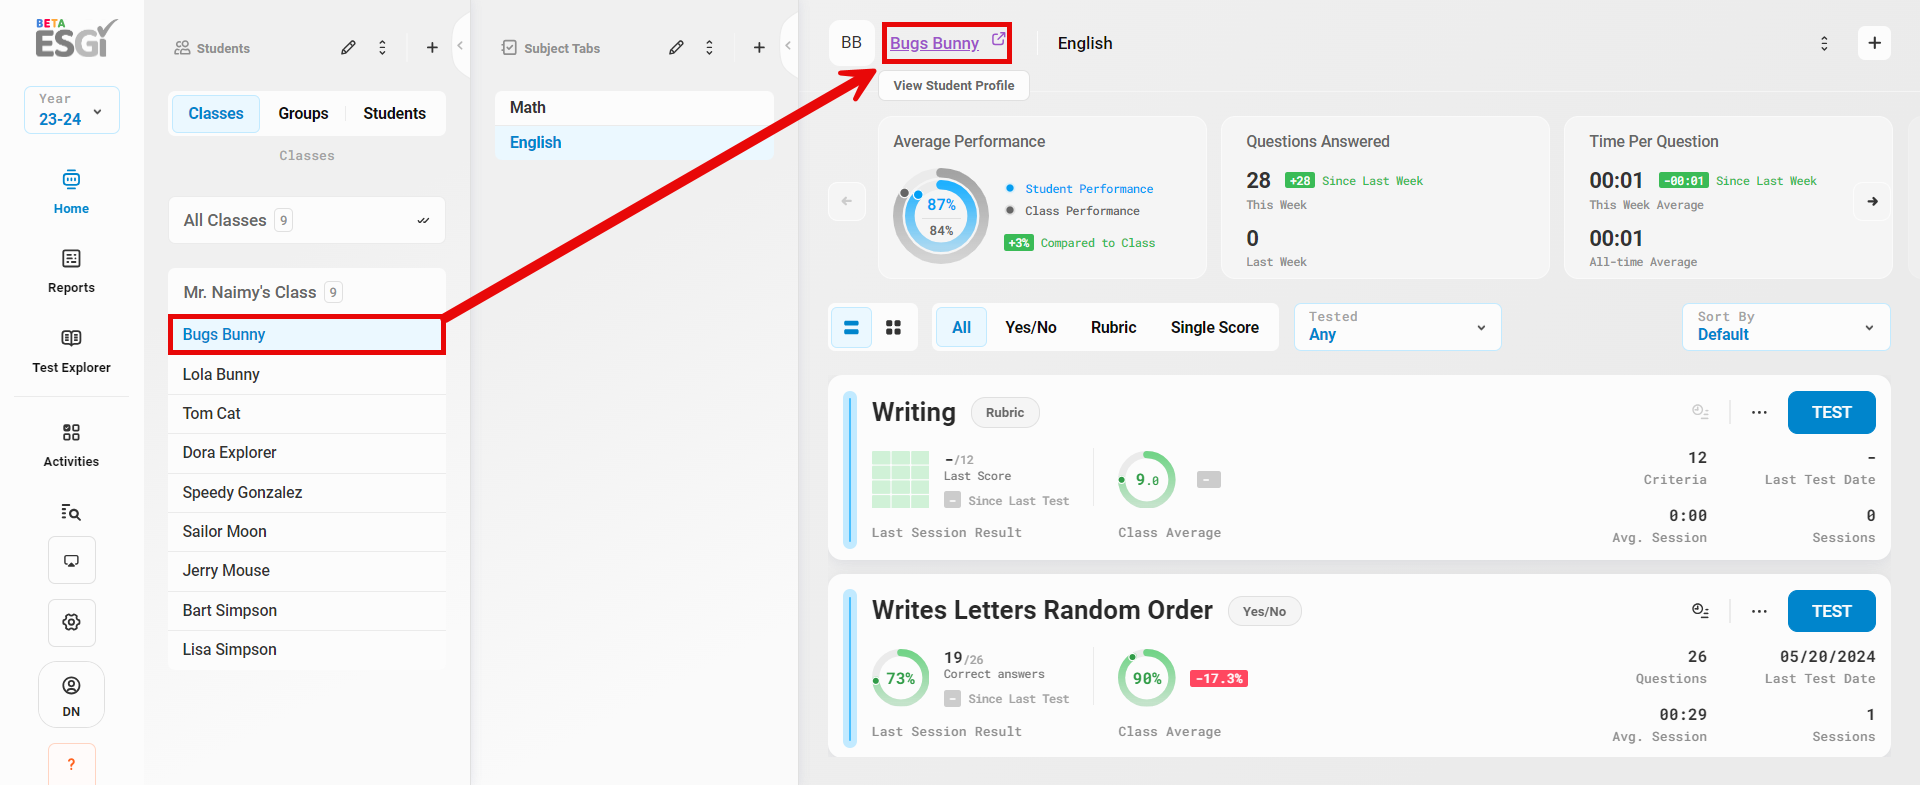Open Subject Tabs more options menu
The height and width of the screenshot is (785, 1920).
[x=709, y=47]
